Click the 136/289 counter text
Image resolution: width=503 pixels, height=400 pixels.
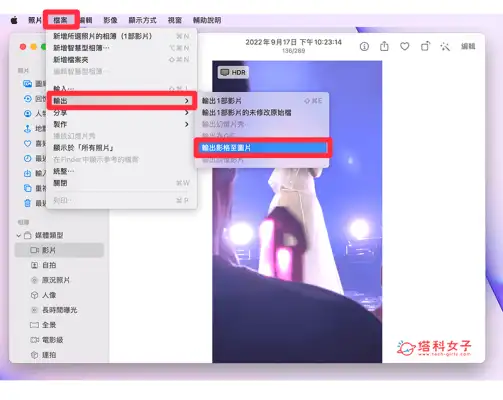pos(293,51)
